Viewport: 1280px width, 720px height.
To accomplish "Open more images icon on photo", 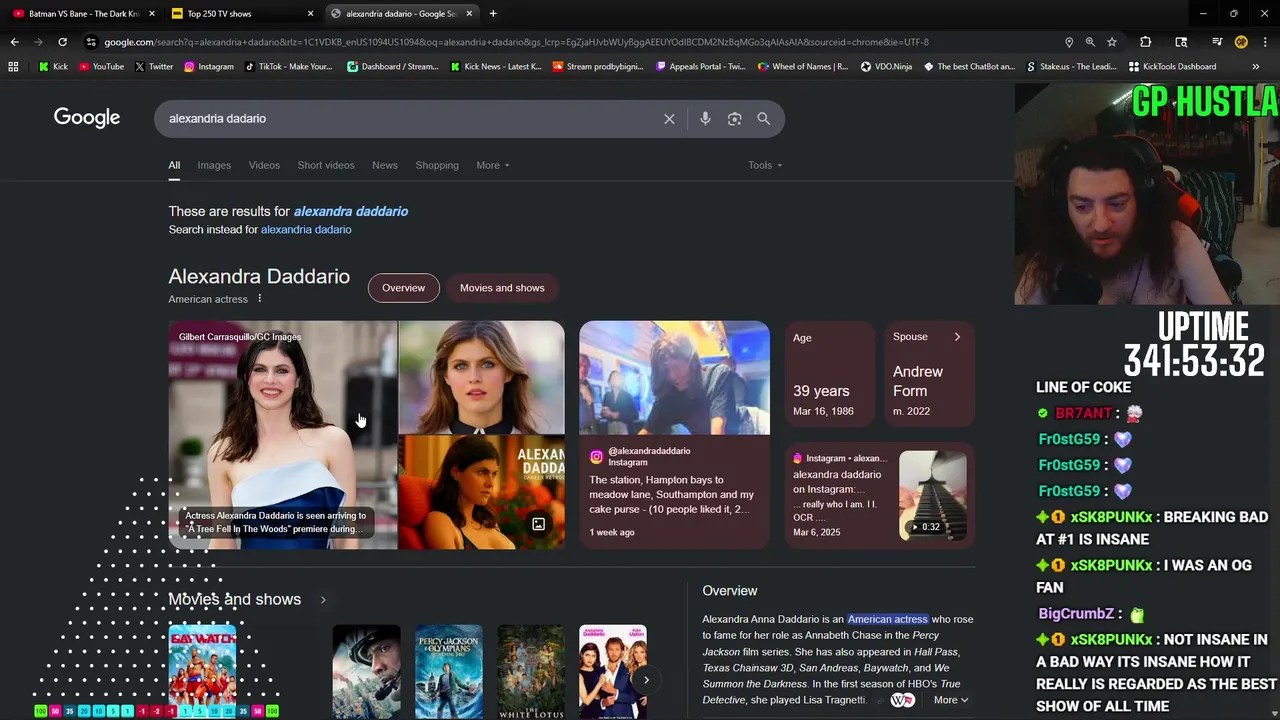I will click(x=538, y=524).
